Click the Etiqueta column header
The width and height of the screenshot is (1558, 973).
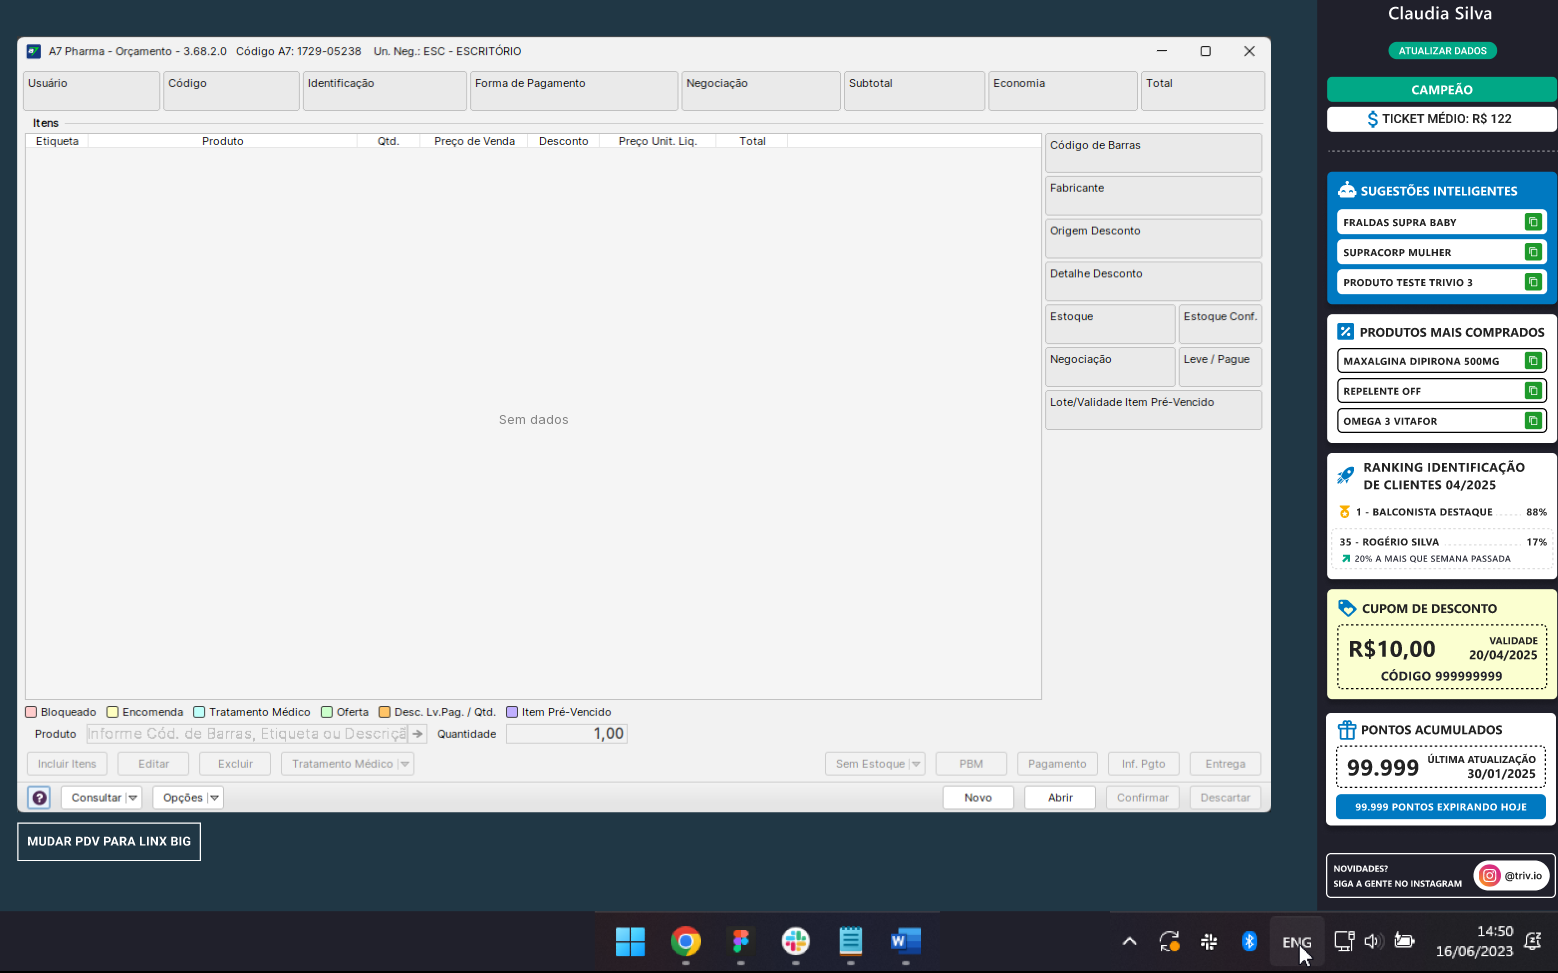(x=57, y=141)
